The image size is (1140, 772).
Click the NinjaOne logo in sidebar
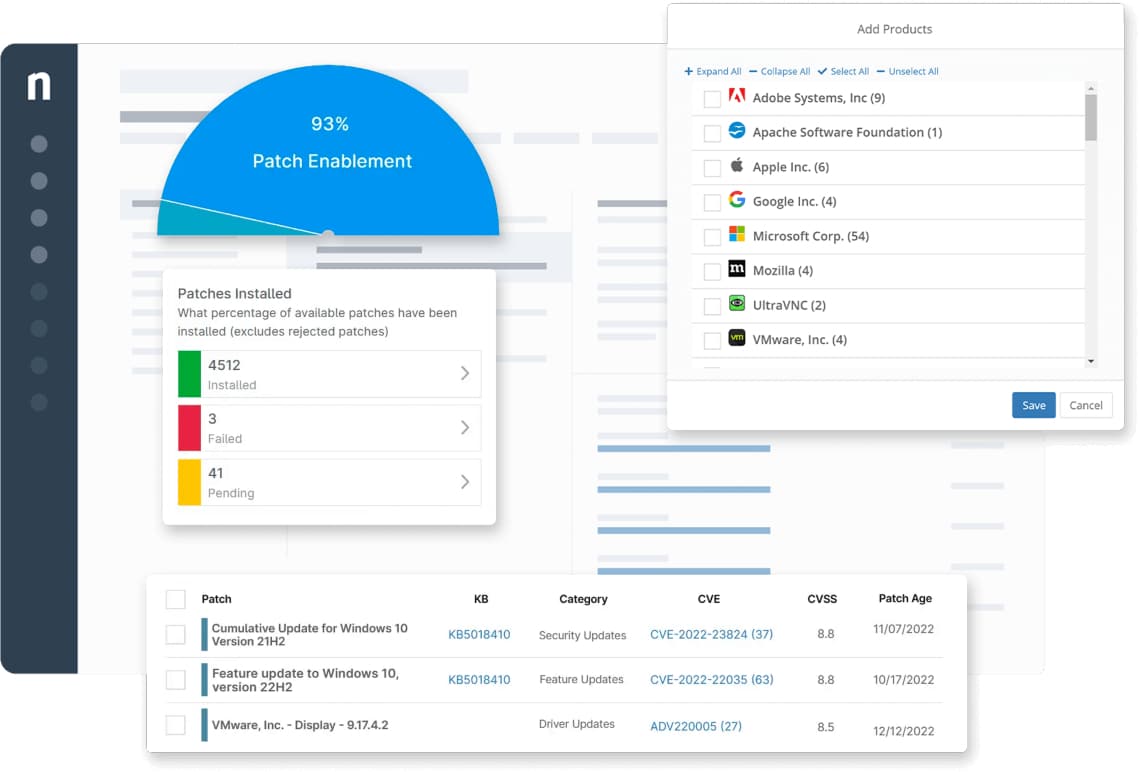pos(39,86)
